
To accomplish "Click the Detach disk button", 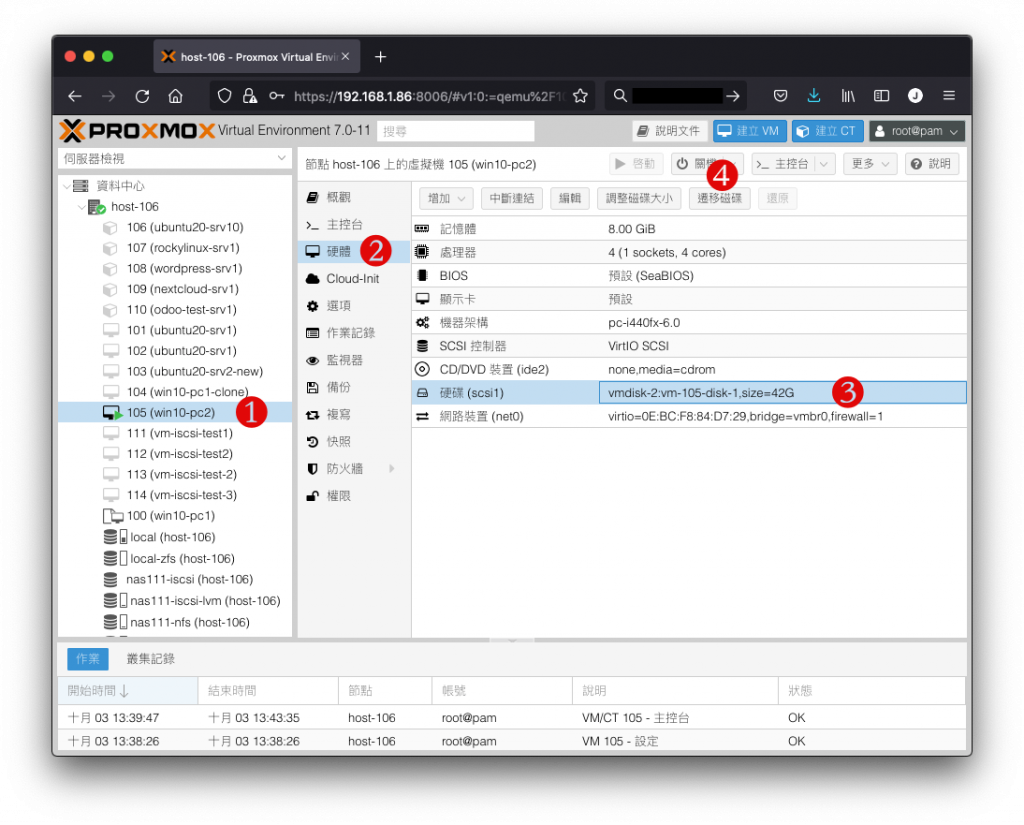I will pyautogui.click(x=512, y=199).
